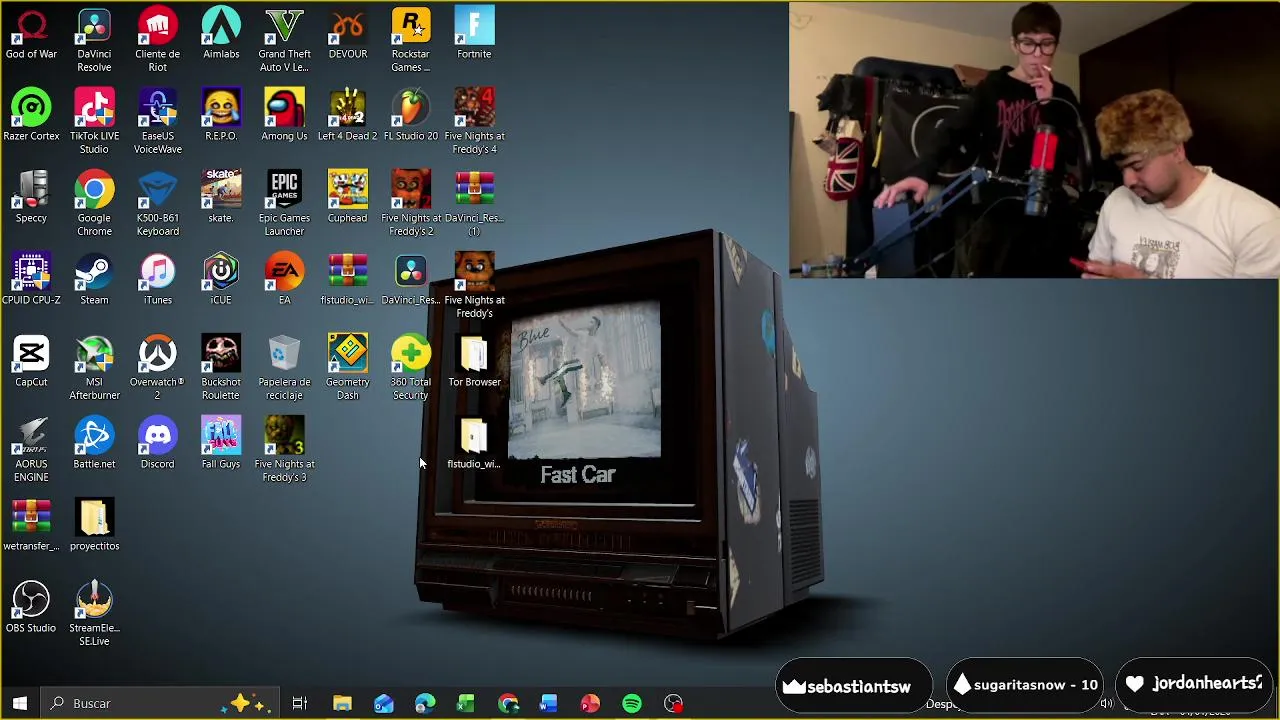Open the CapCut desktop shortcut

point(31,362)
